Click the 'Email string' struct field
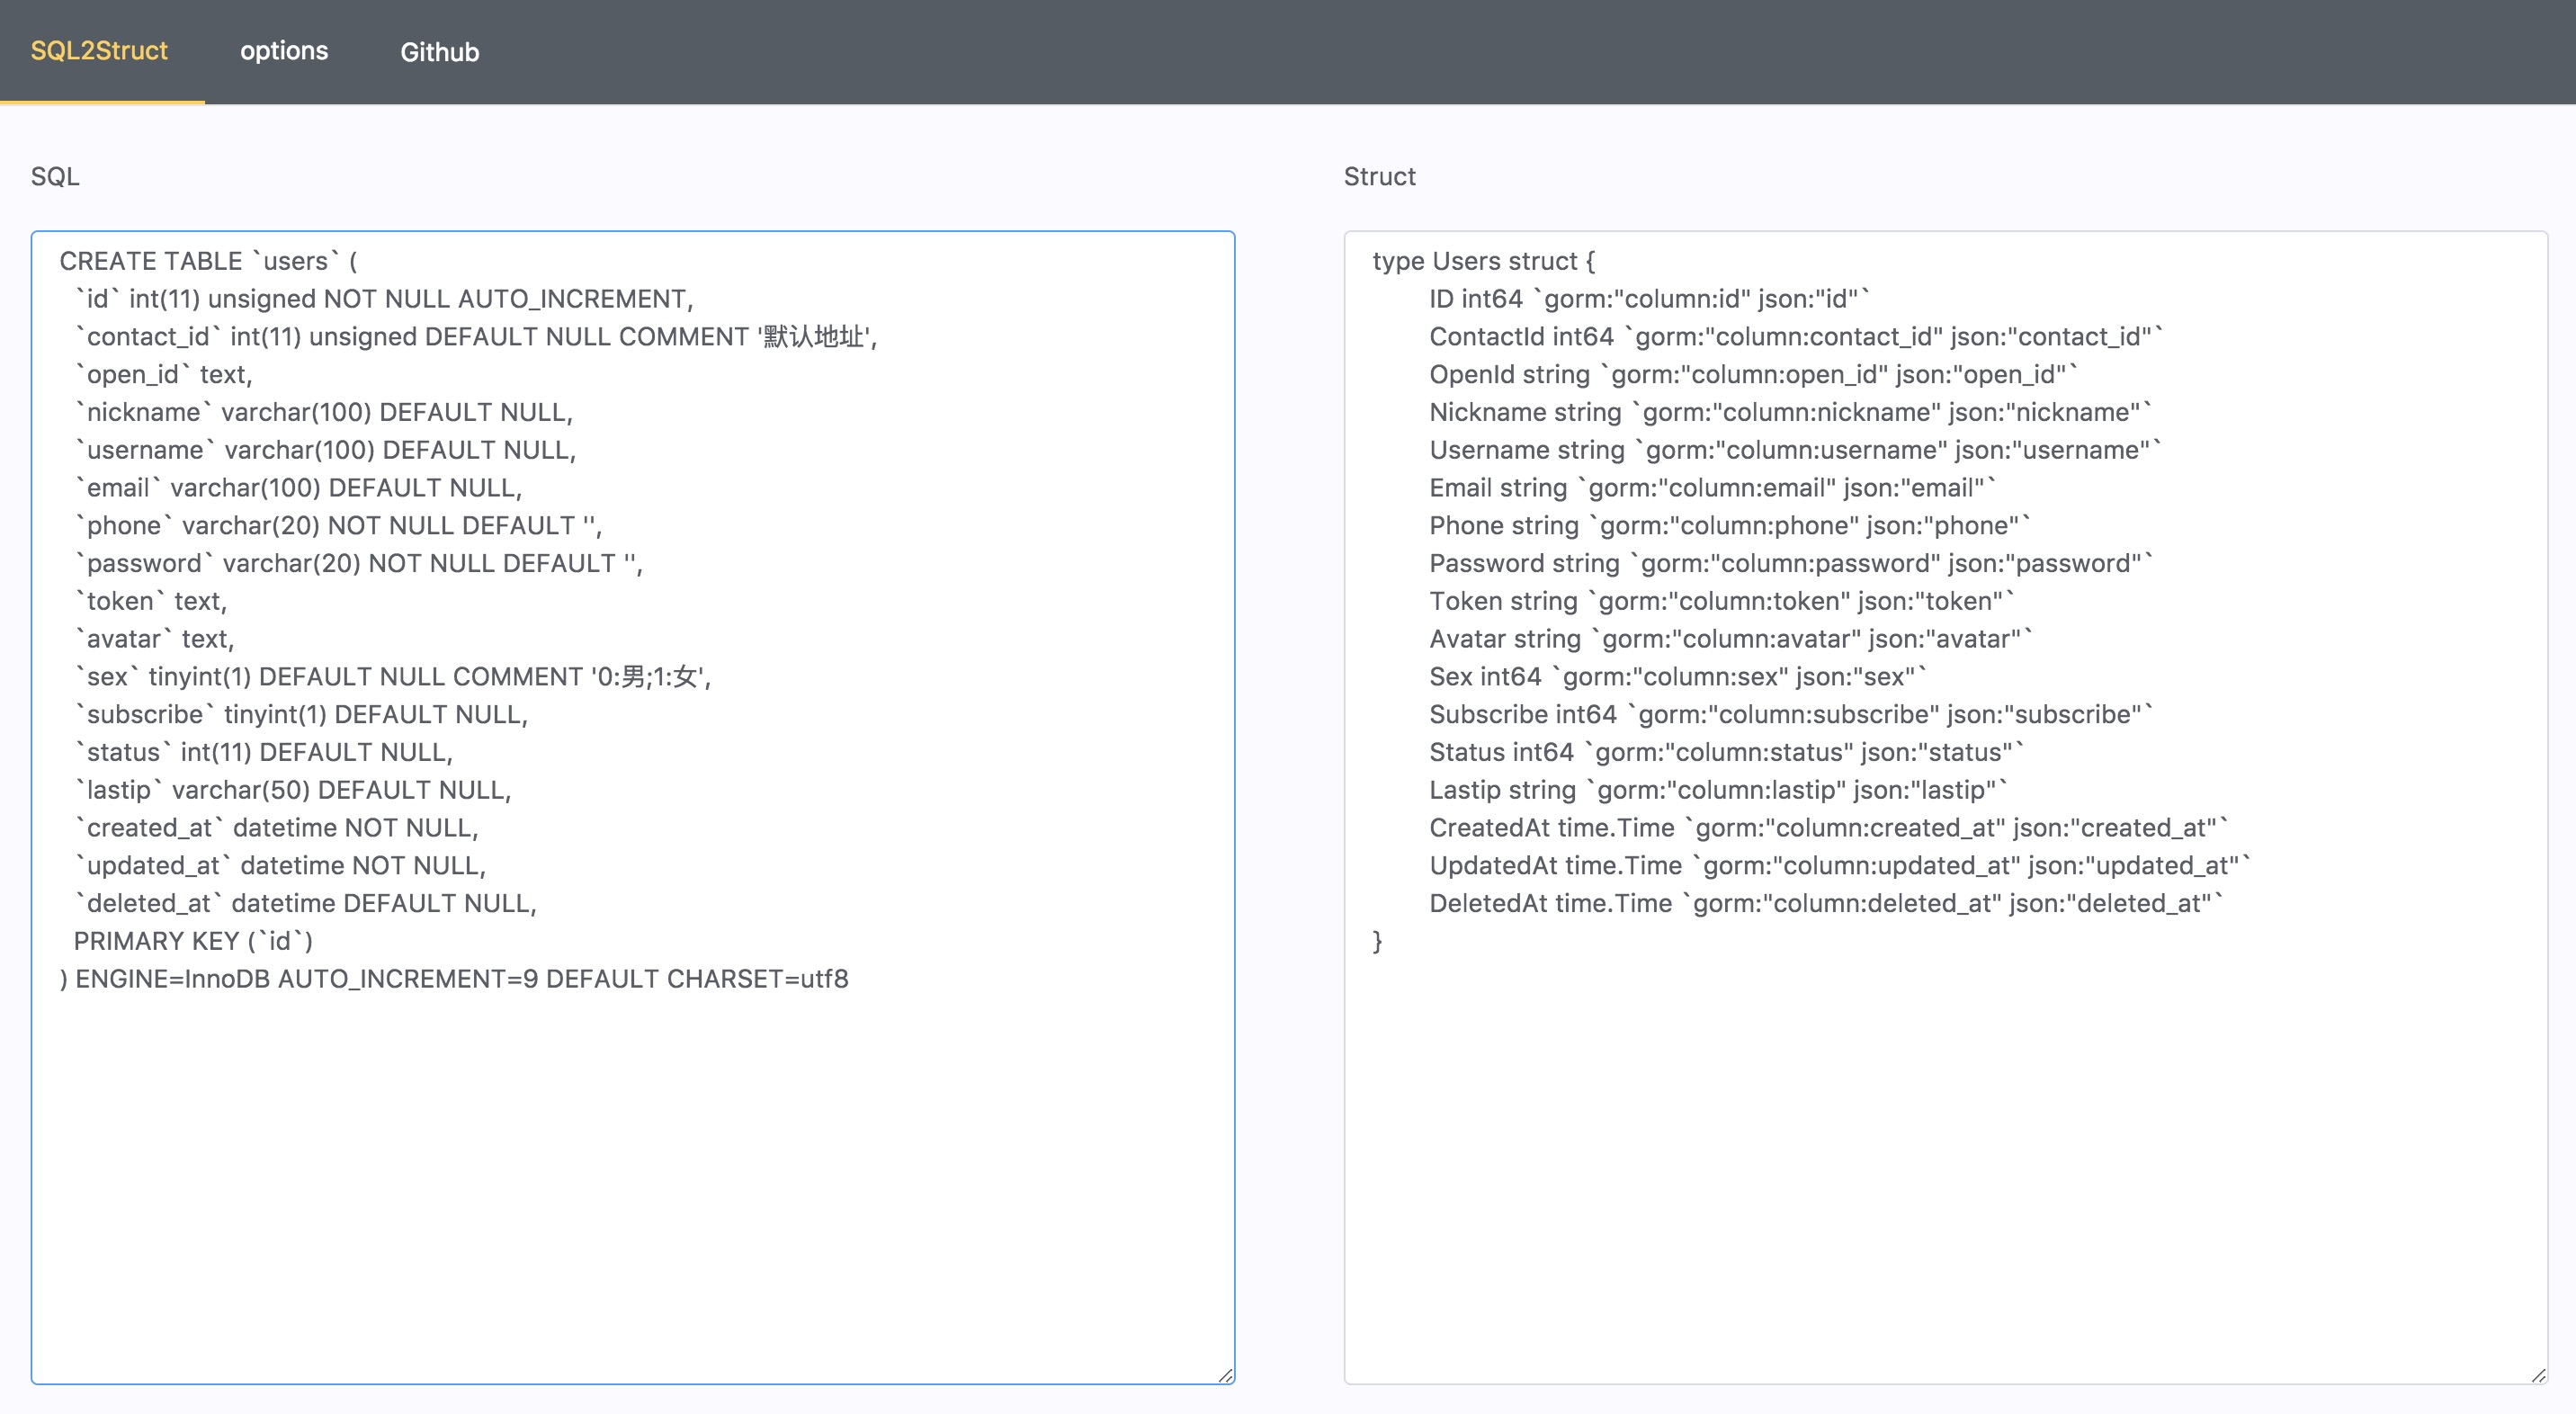 (x=1713, y=488)
